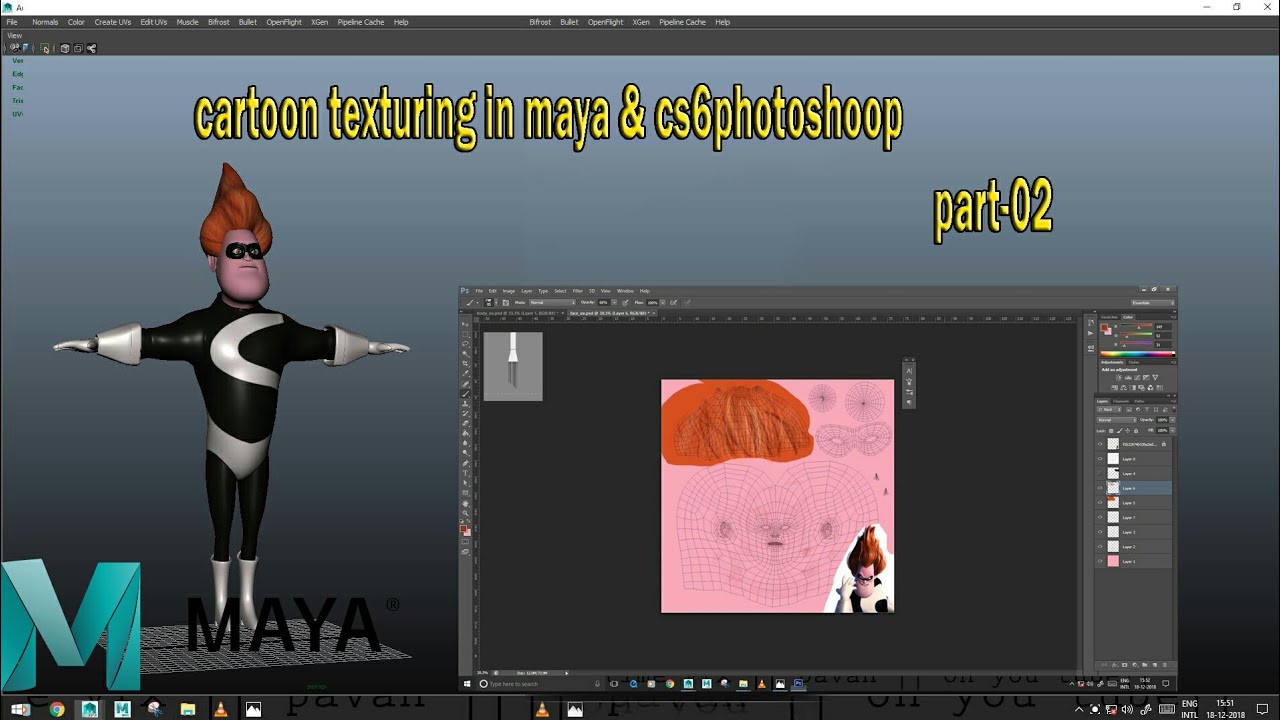Pick a color from the spectrum ramp
This screenshot has height=720, width=1280.
coord(1137,354)
